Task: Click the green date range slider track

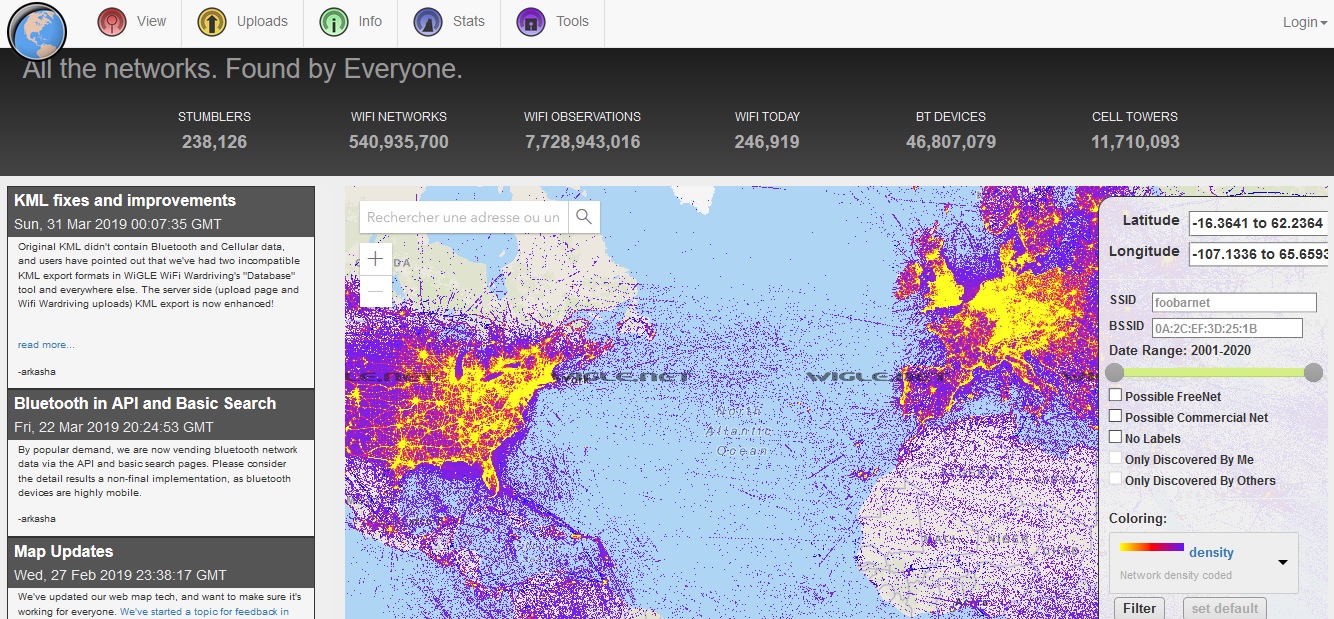Action: [x=1214, y=372]
